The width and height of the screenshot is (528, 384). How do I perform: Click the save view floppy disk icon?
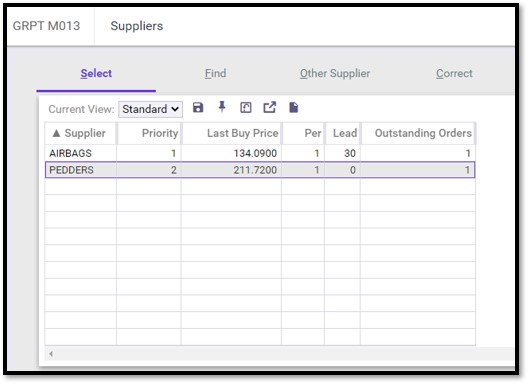(198, 108)
